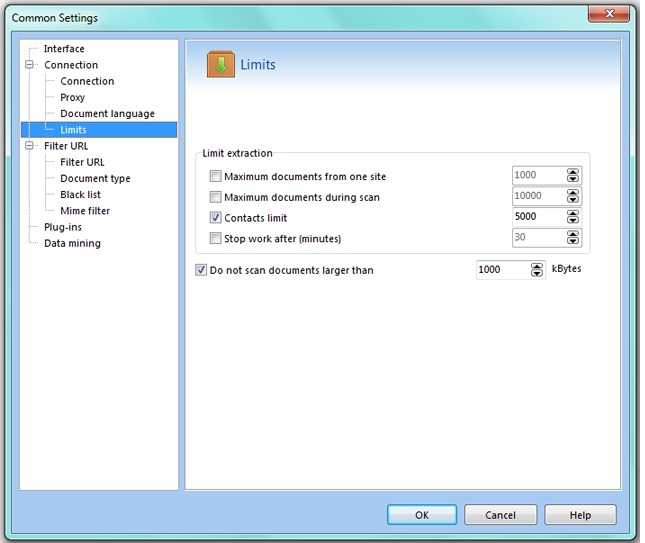Viewport: 645px width, 543px height.
Task: Decrease the Contacts limit value with down arrow
Action: click(573, 220)
